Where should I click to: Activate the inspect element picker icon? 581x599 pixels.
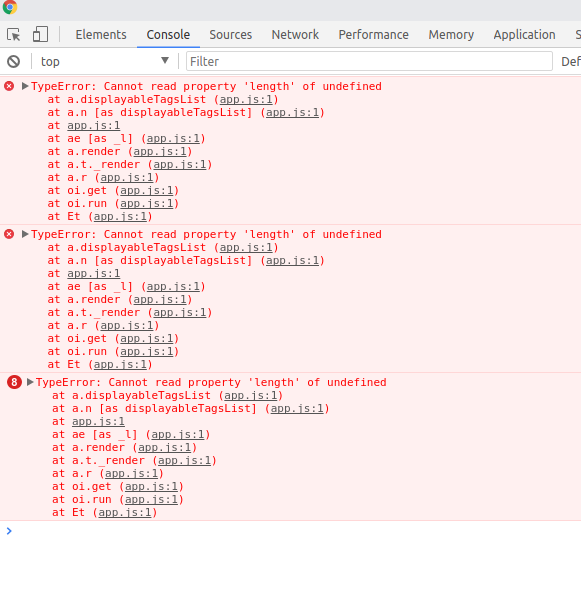coord(14,35)
